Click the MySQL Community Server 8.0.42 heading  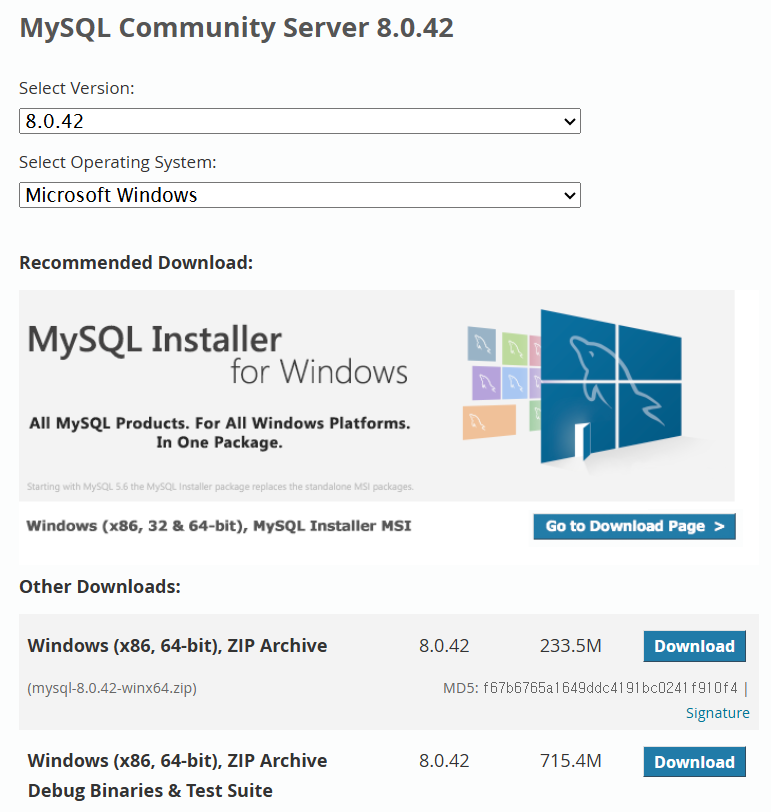click(237, 28)
